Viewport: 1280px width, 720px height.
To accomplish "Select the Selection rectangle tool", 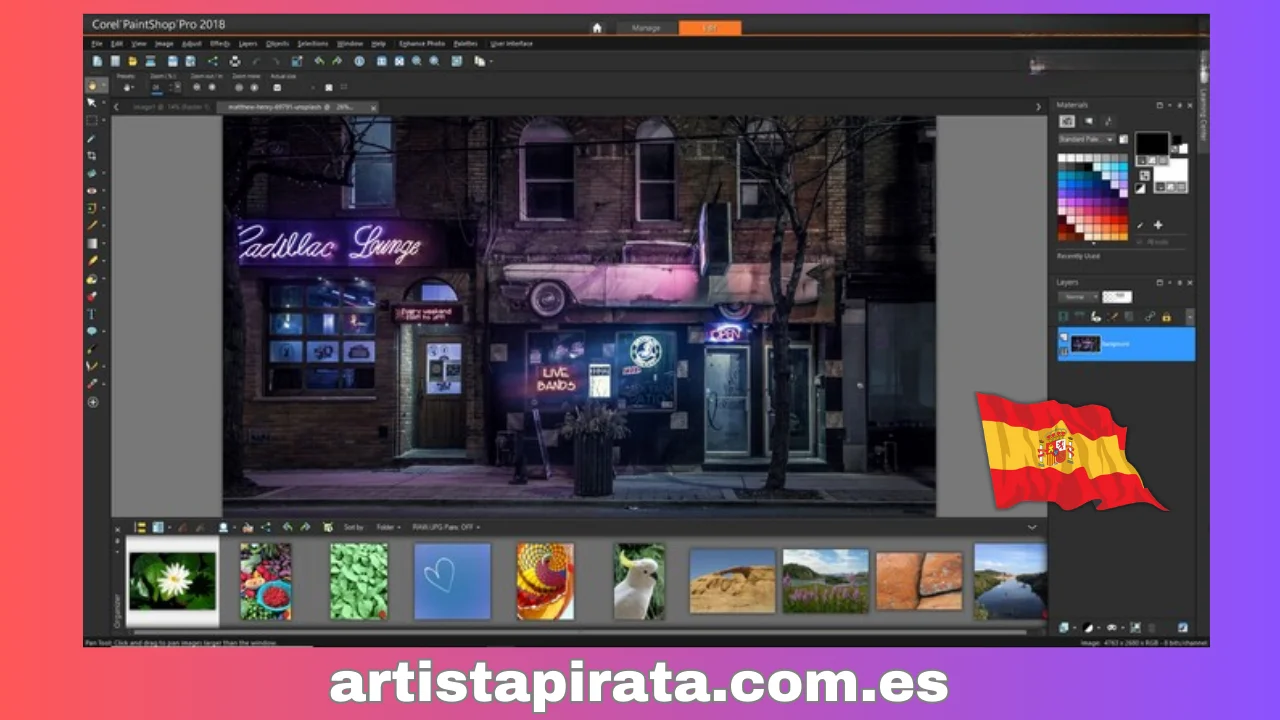I will click(x=92, y=121).
